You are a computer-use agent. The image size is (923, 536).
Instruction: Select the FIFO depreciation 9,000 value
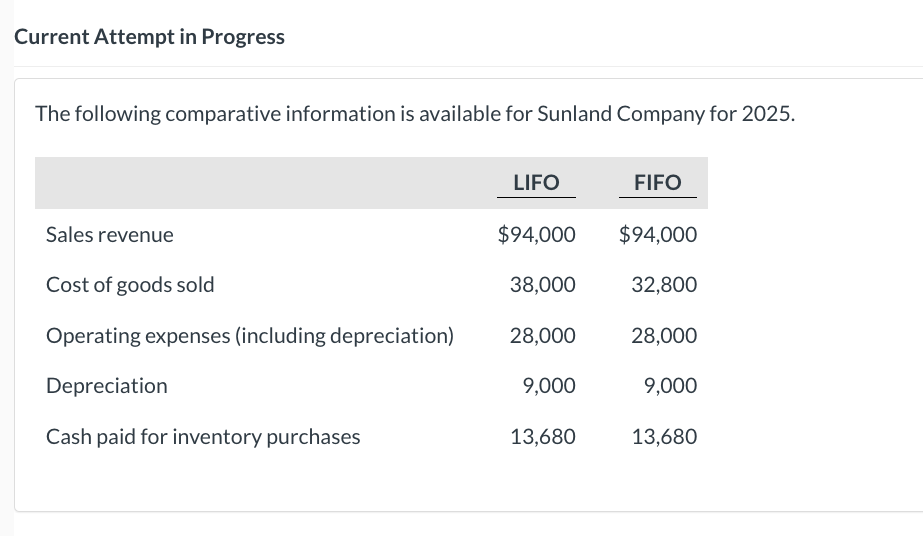tap(670, 386)
